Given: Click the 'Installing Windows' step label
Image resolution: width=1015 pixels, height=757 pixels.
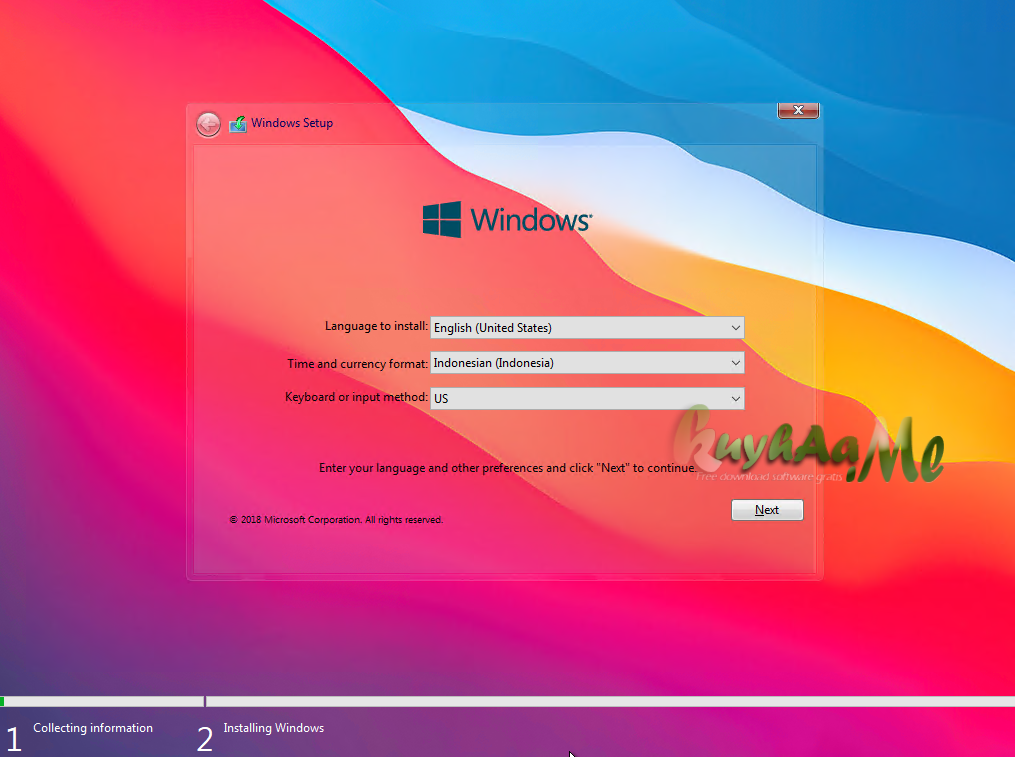Looking at the screenshot, I should (x=273, y=728).
